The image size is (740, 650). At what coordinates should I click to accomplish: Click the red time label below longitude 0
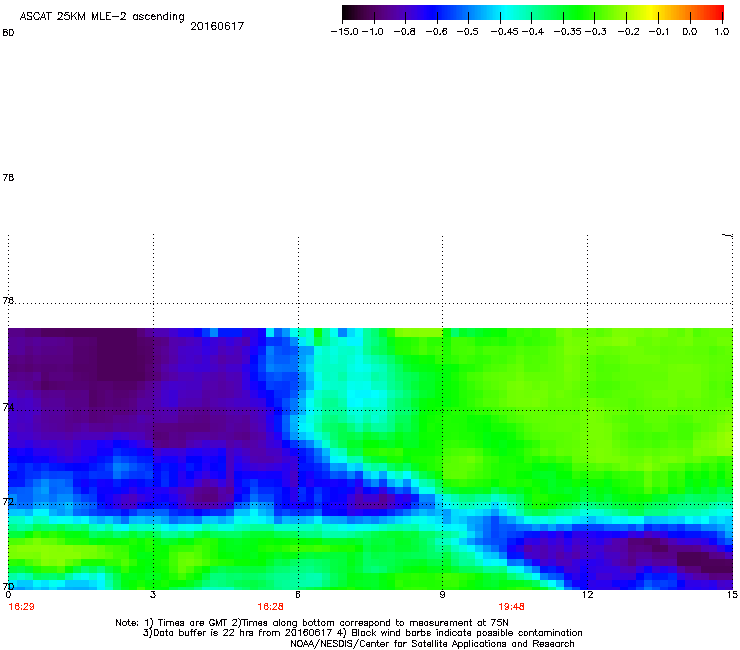tap(21, 607)
